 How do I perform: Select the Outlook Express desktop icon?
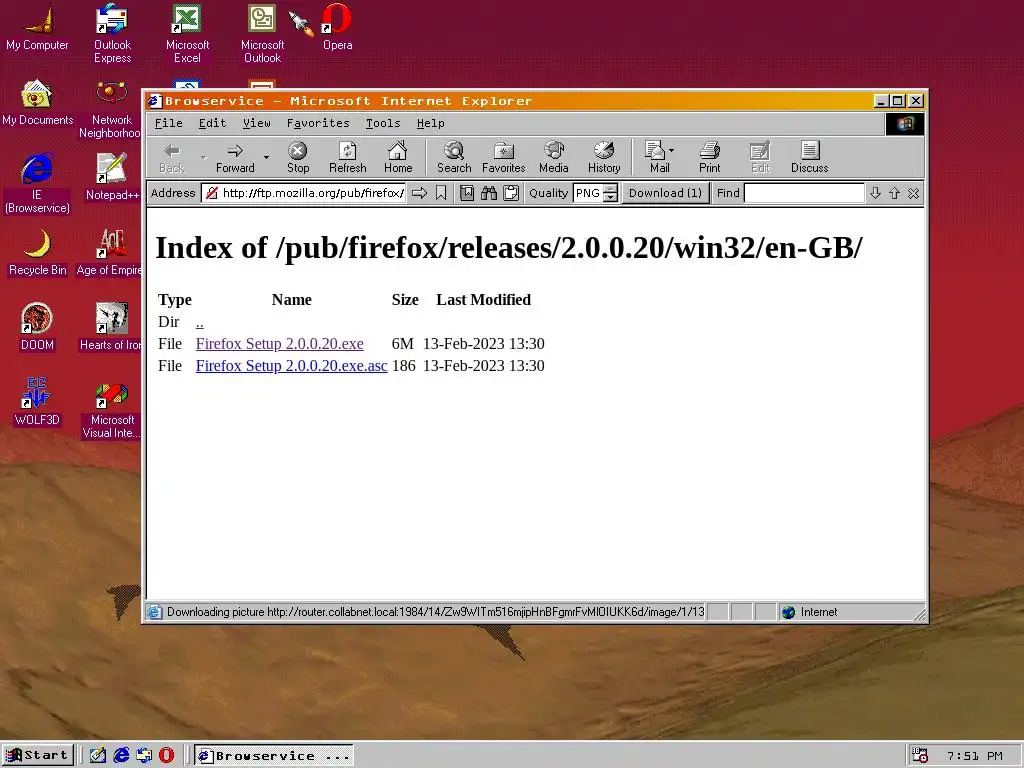(x=112, y=33)
